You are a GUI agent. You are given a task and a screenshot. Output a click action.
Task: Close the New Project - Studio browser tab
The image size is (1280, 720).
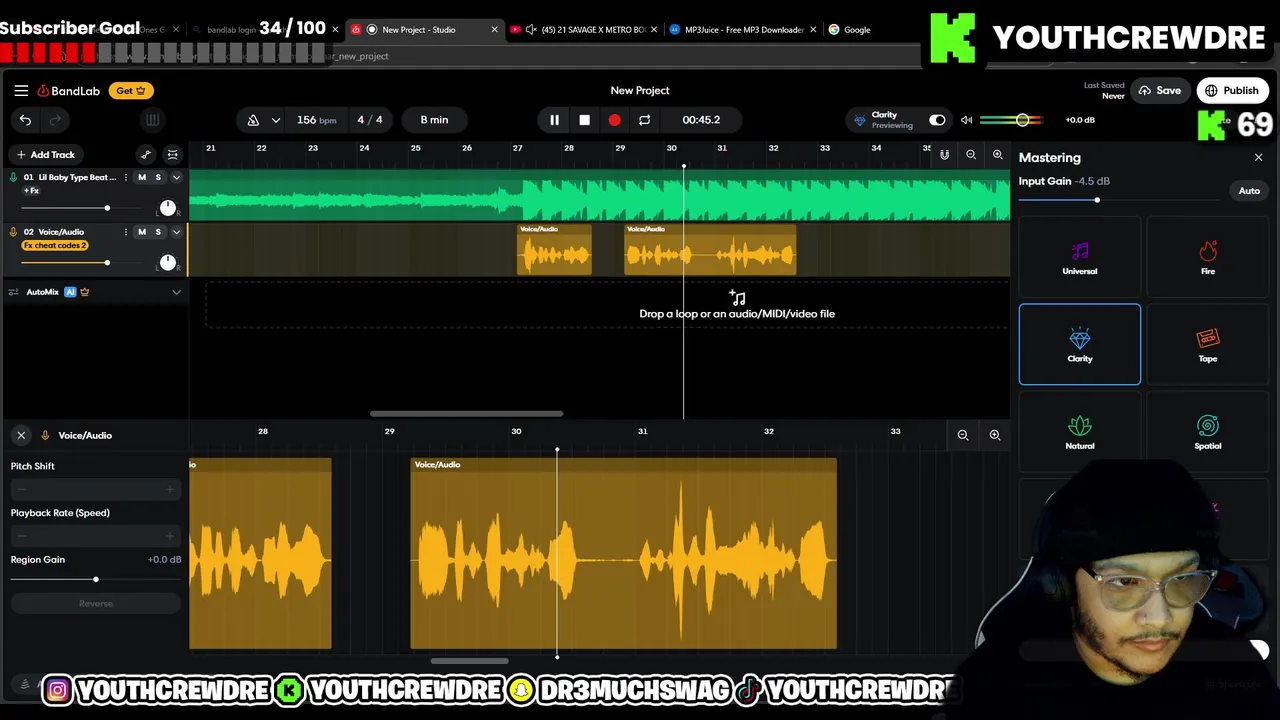(494, 30)
